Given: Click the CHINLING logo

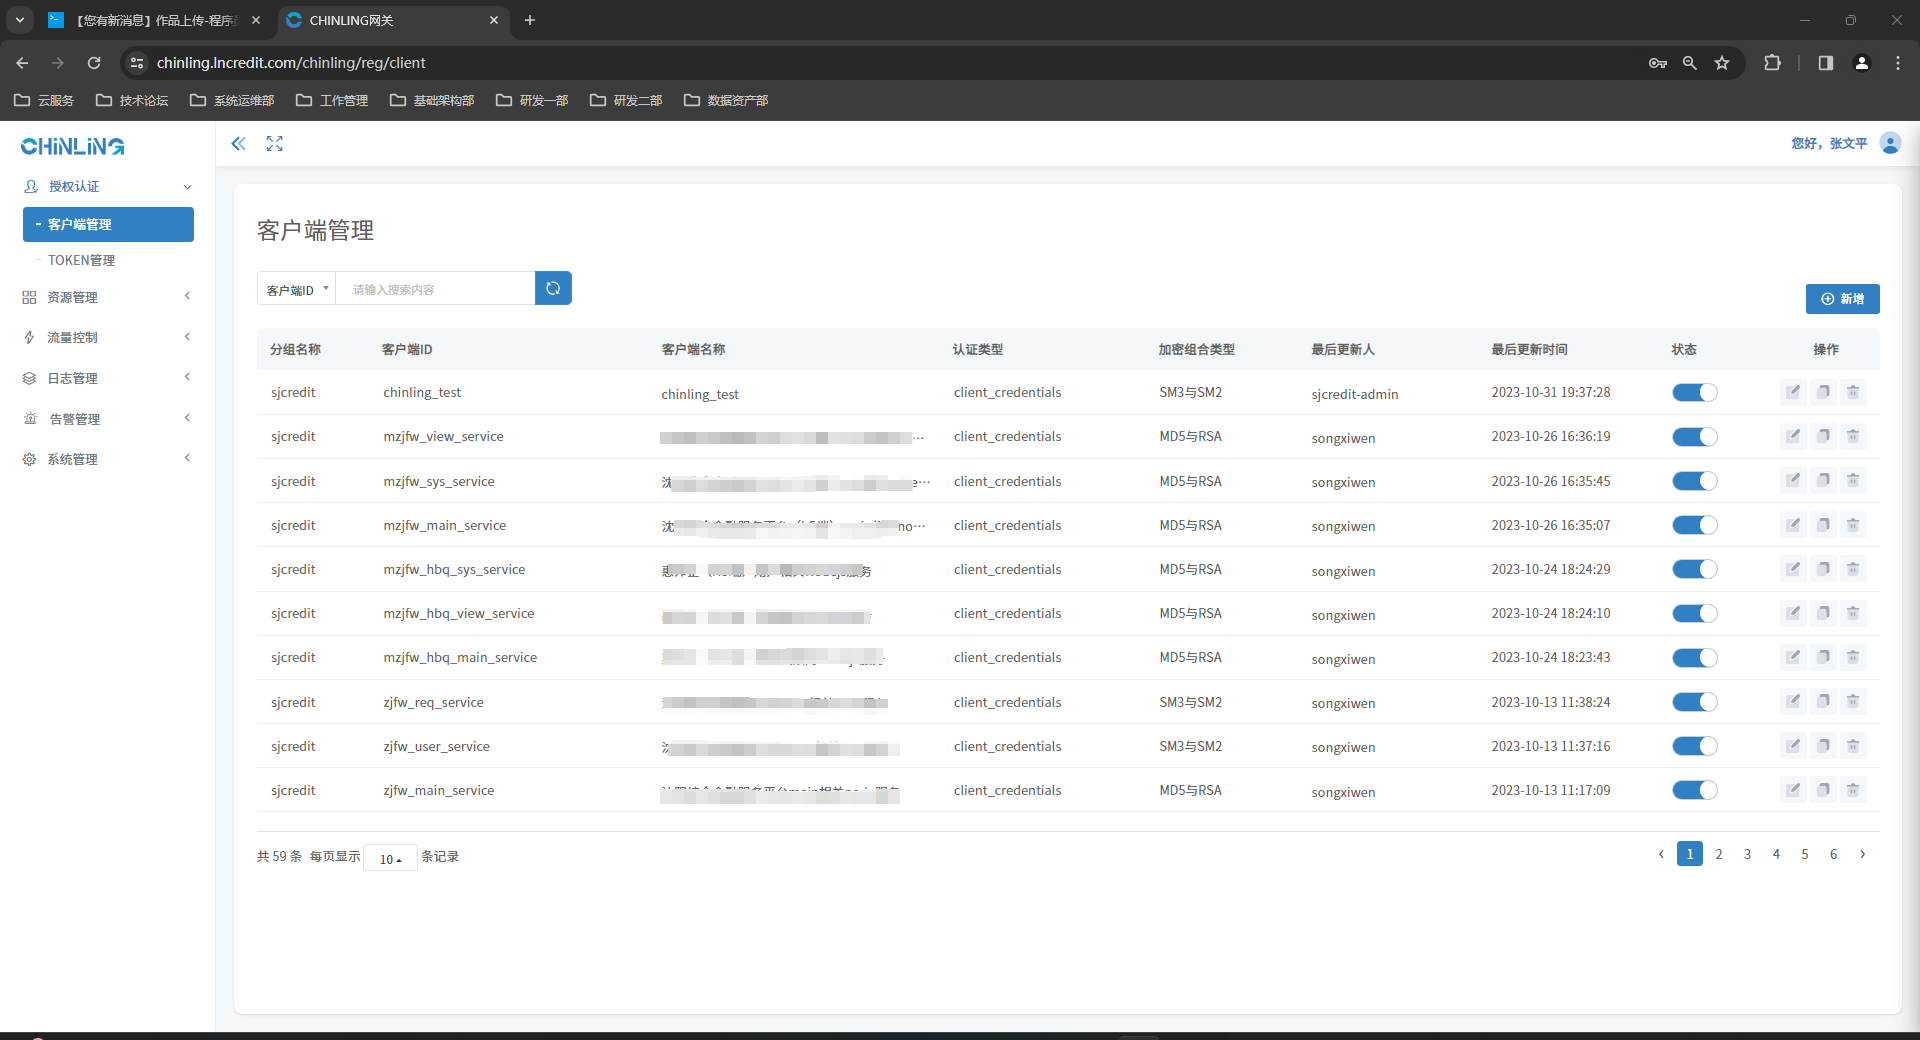Looking at the screenshot, I should point(73,146).
